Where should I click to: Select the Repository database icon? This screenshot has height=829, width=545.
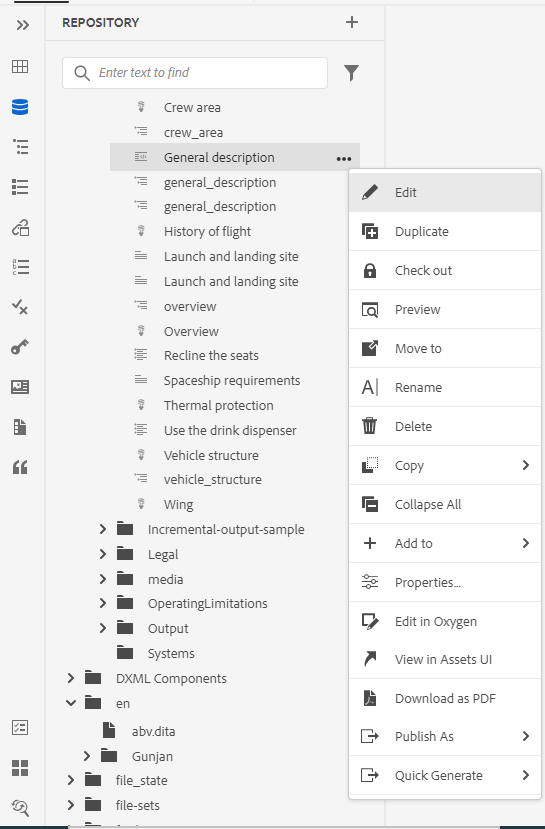[20, 107]
